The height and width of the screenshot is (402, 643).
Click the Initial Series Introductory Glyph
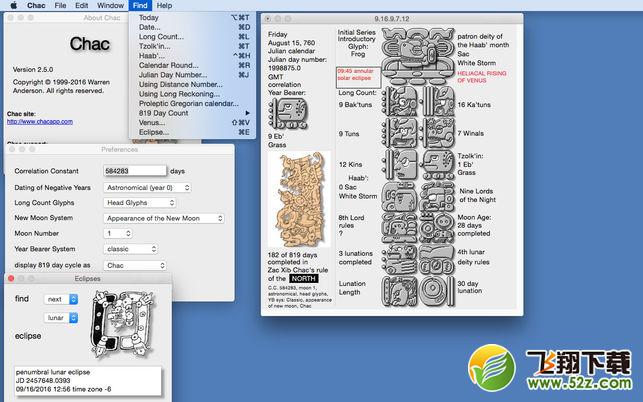(417, 56)
